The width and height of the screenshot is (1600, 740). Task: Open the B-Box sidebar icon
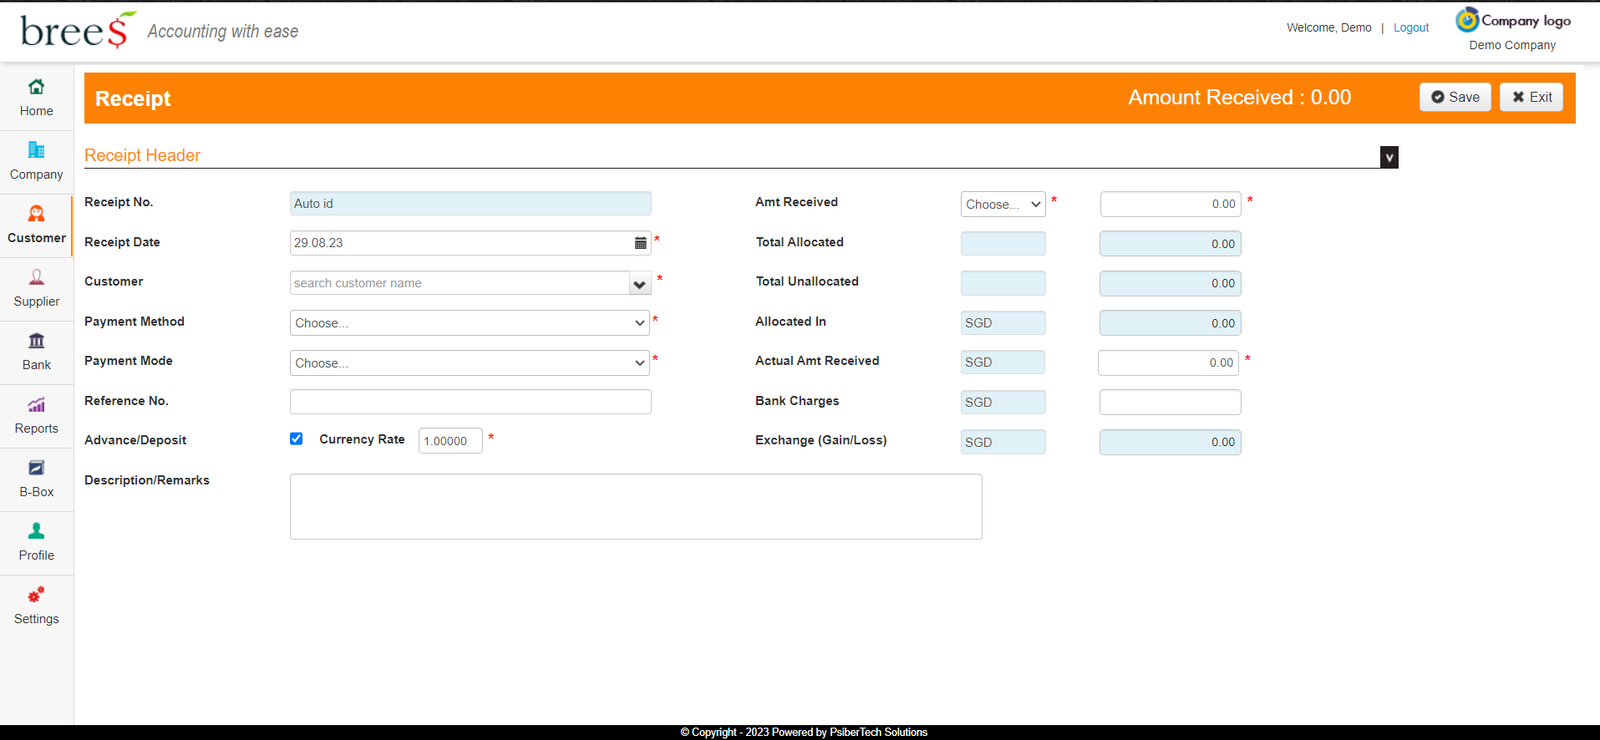pyautogui.click(x=36, y=468)
